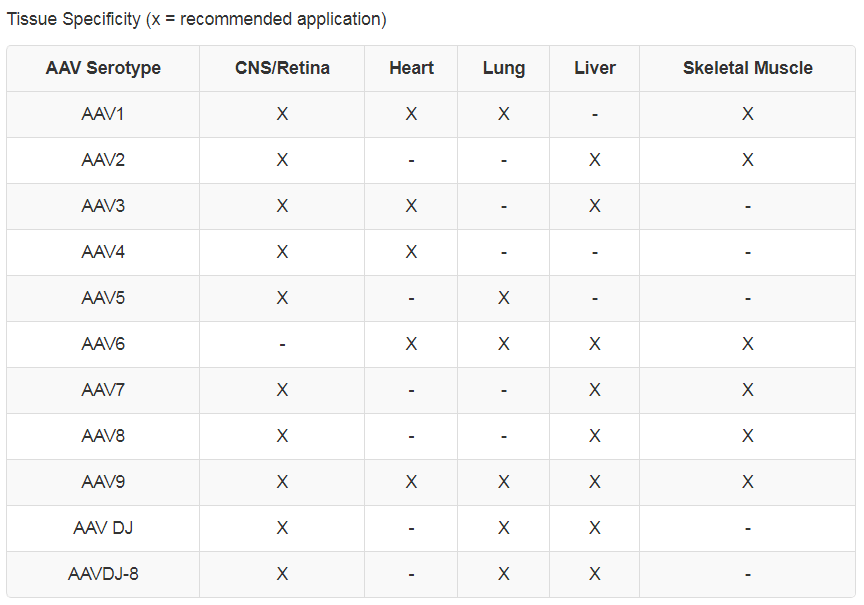Image resolution: width=864 pixels, height=605 pixels.
Task: Click the Lung column header
Action: click(x=504, y=68)
